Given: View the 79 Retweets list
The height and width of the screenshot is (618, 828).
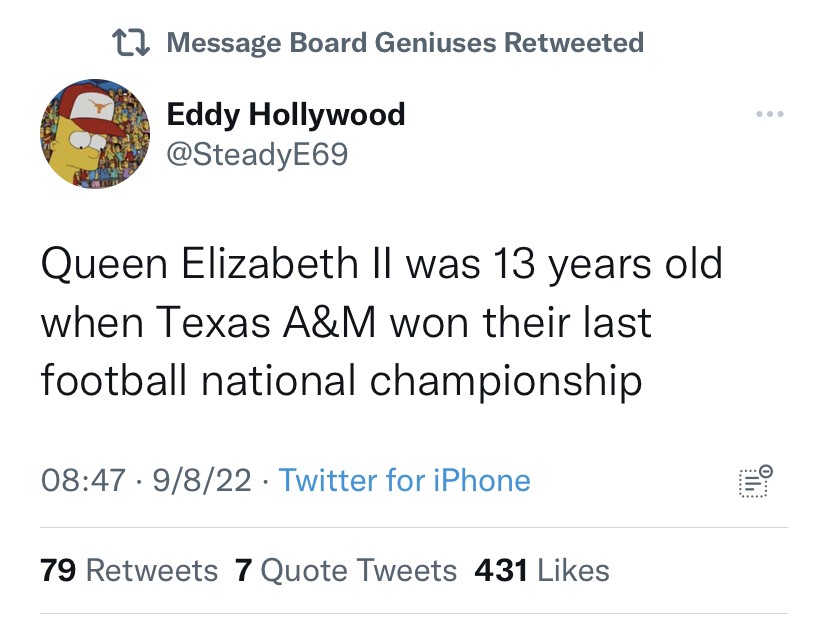Looking at the screenshot, I should point(129,571).
